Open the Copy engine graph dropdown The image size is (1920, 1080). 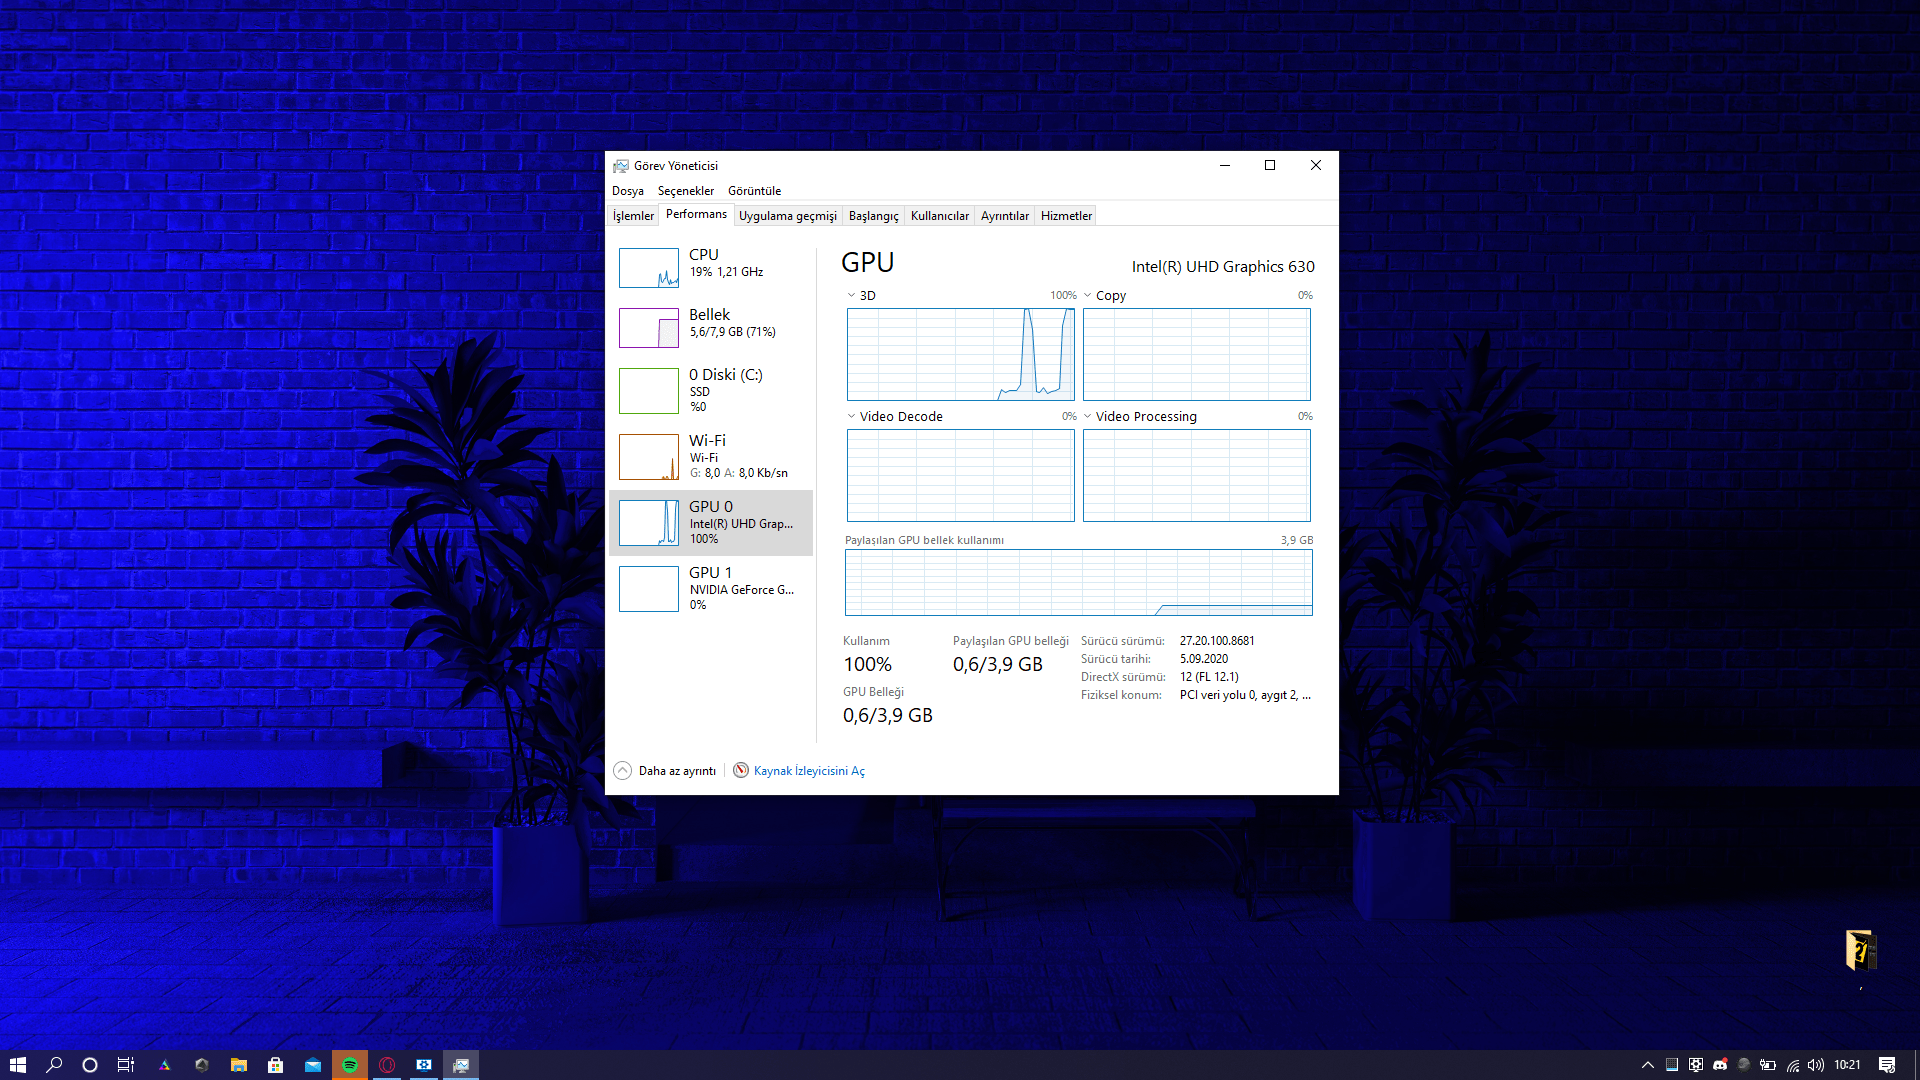point(1088,296)
